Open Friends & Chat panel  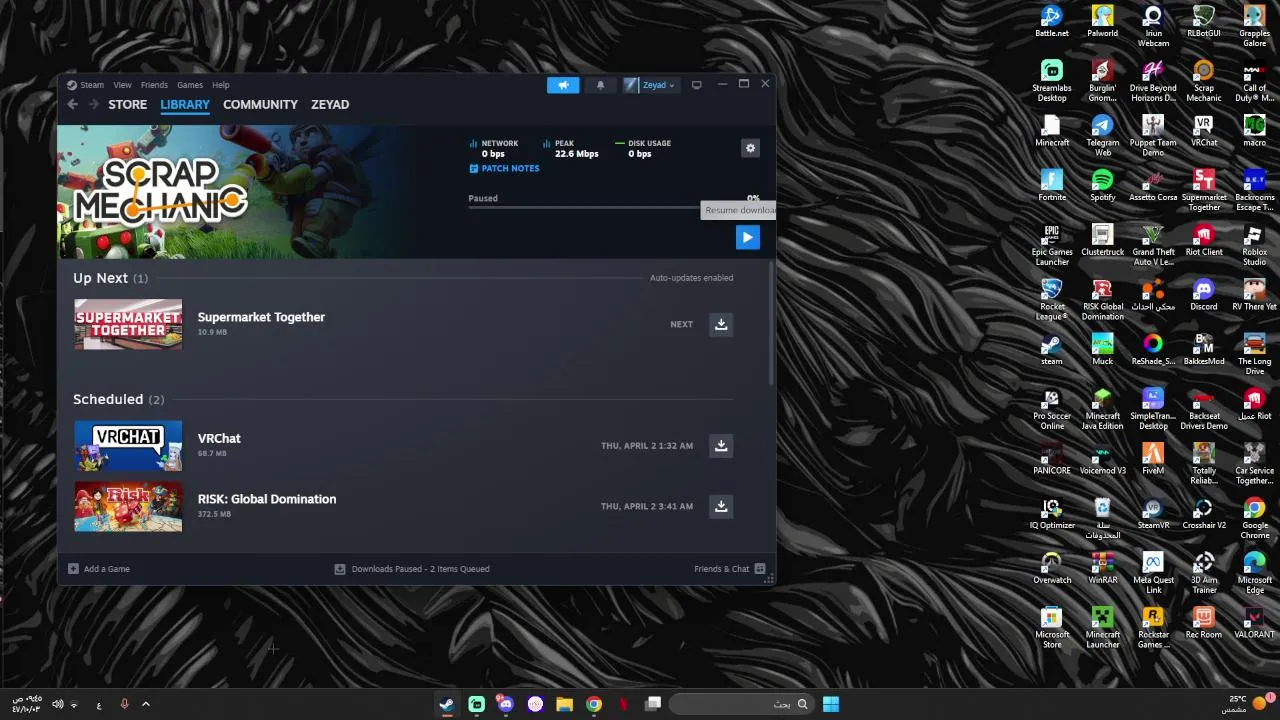click(x=729, y=569)
